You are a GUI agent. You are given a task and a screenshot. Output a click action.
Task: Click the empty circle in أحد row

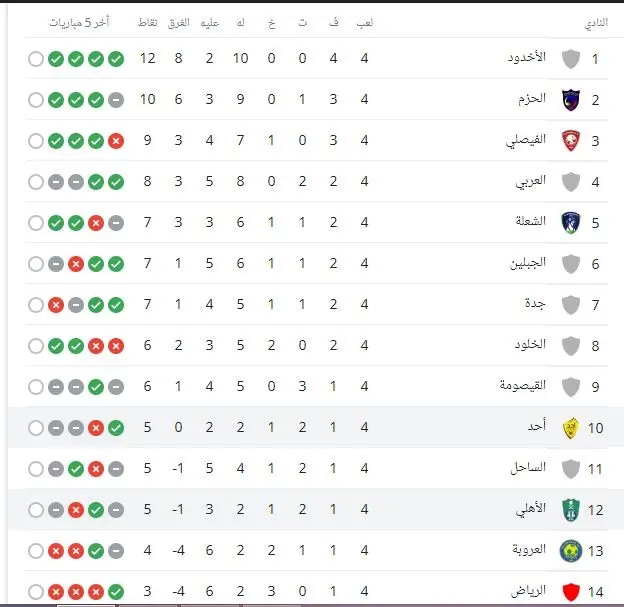pyautogui.click(x=36, y=428)
